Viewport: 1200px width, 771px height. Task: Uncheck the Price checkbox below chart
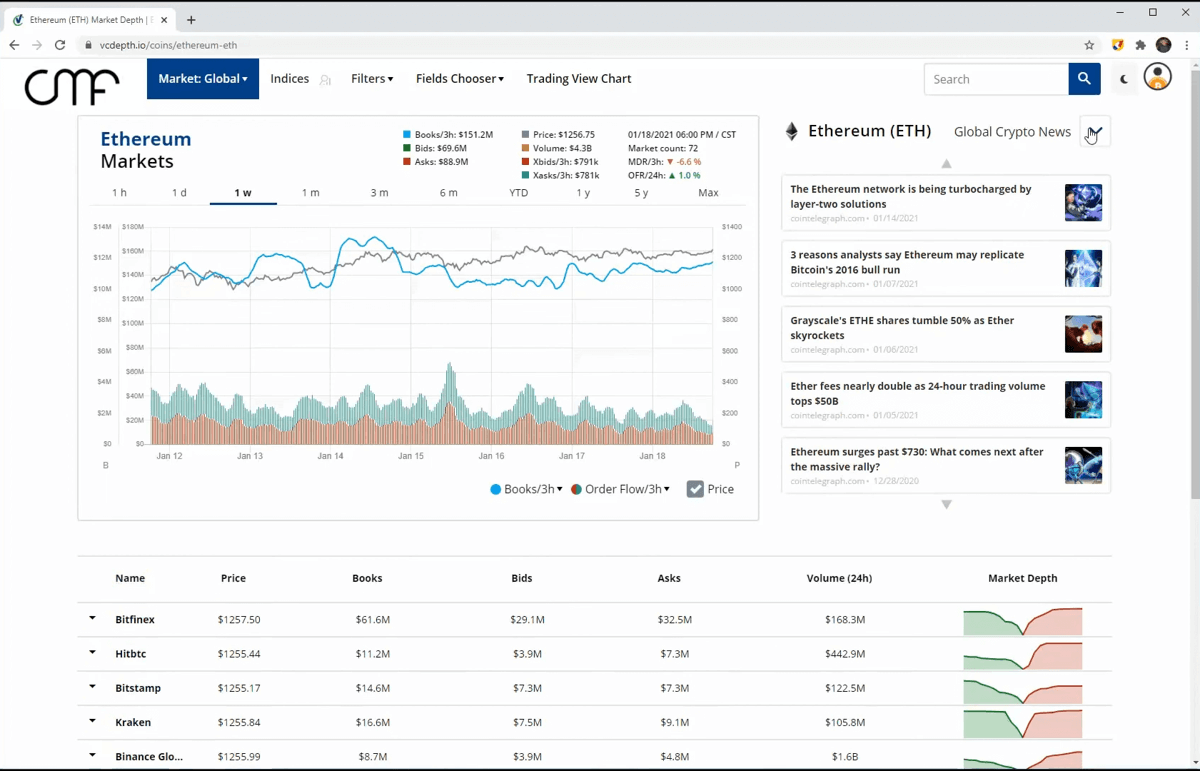pyautogui.click(x=695, y=489)
